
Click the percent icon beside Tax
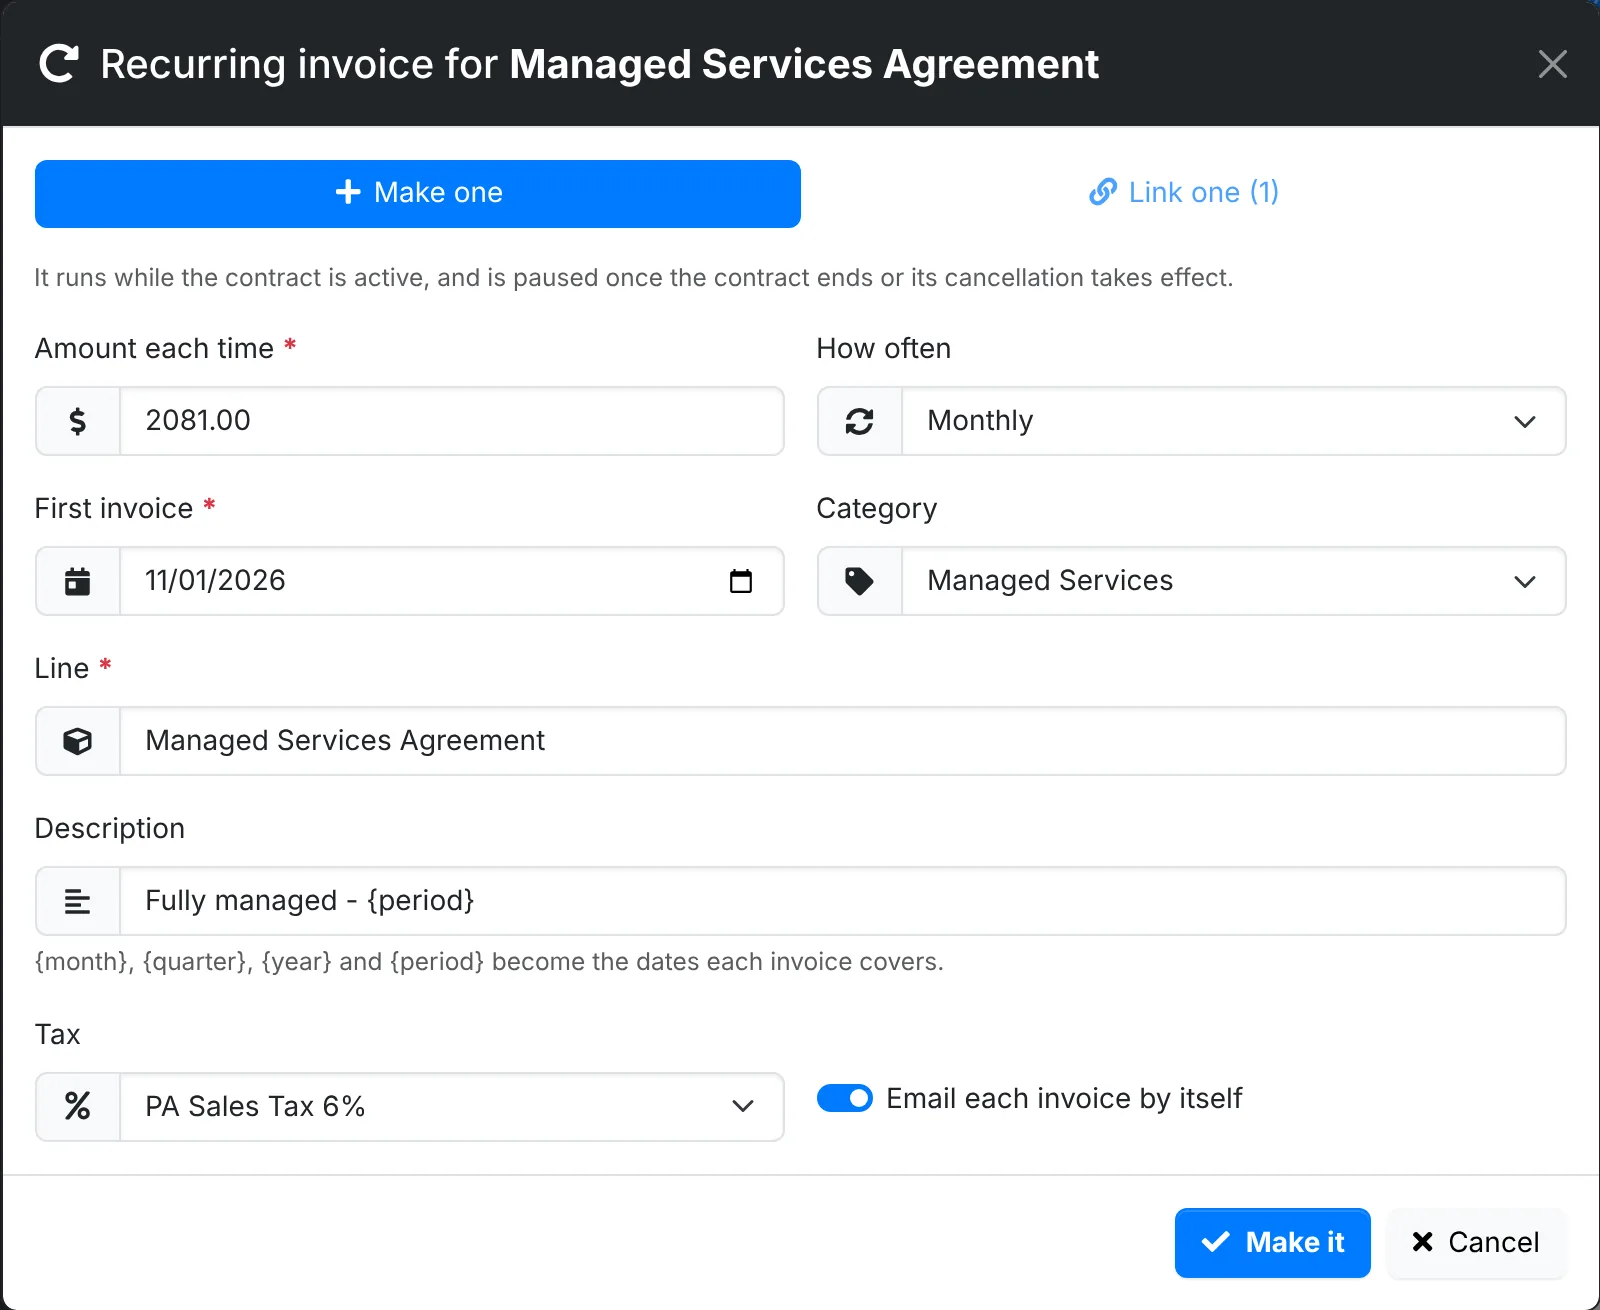(x=78, y=1106)
